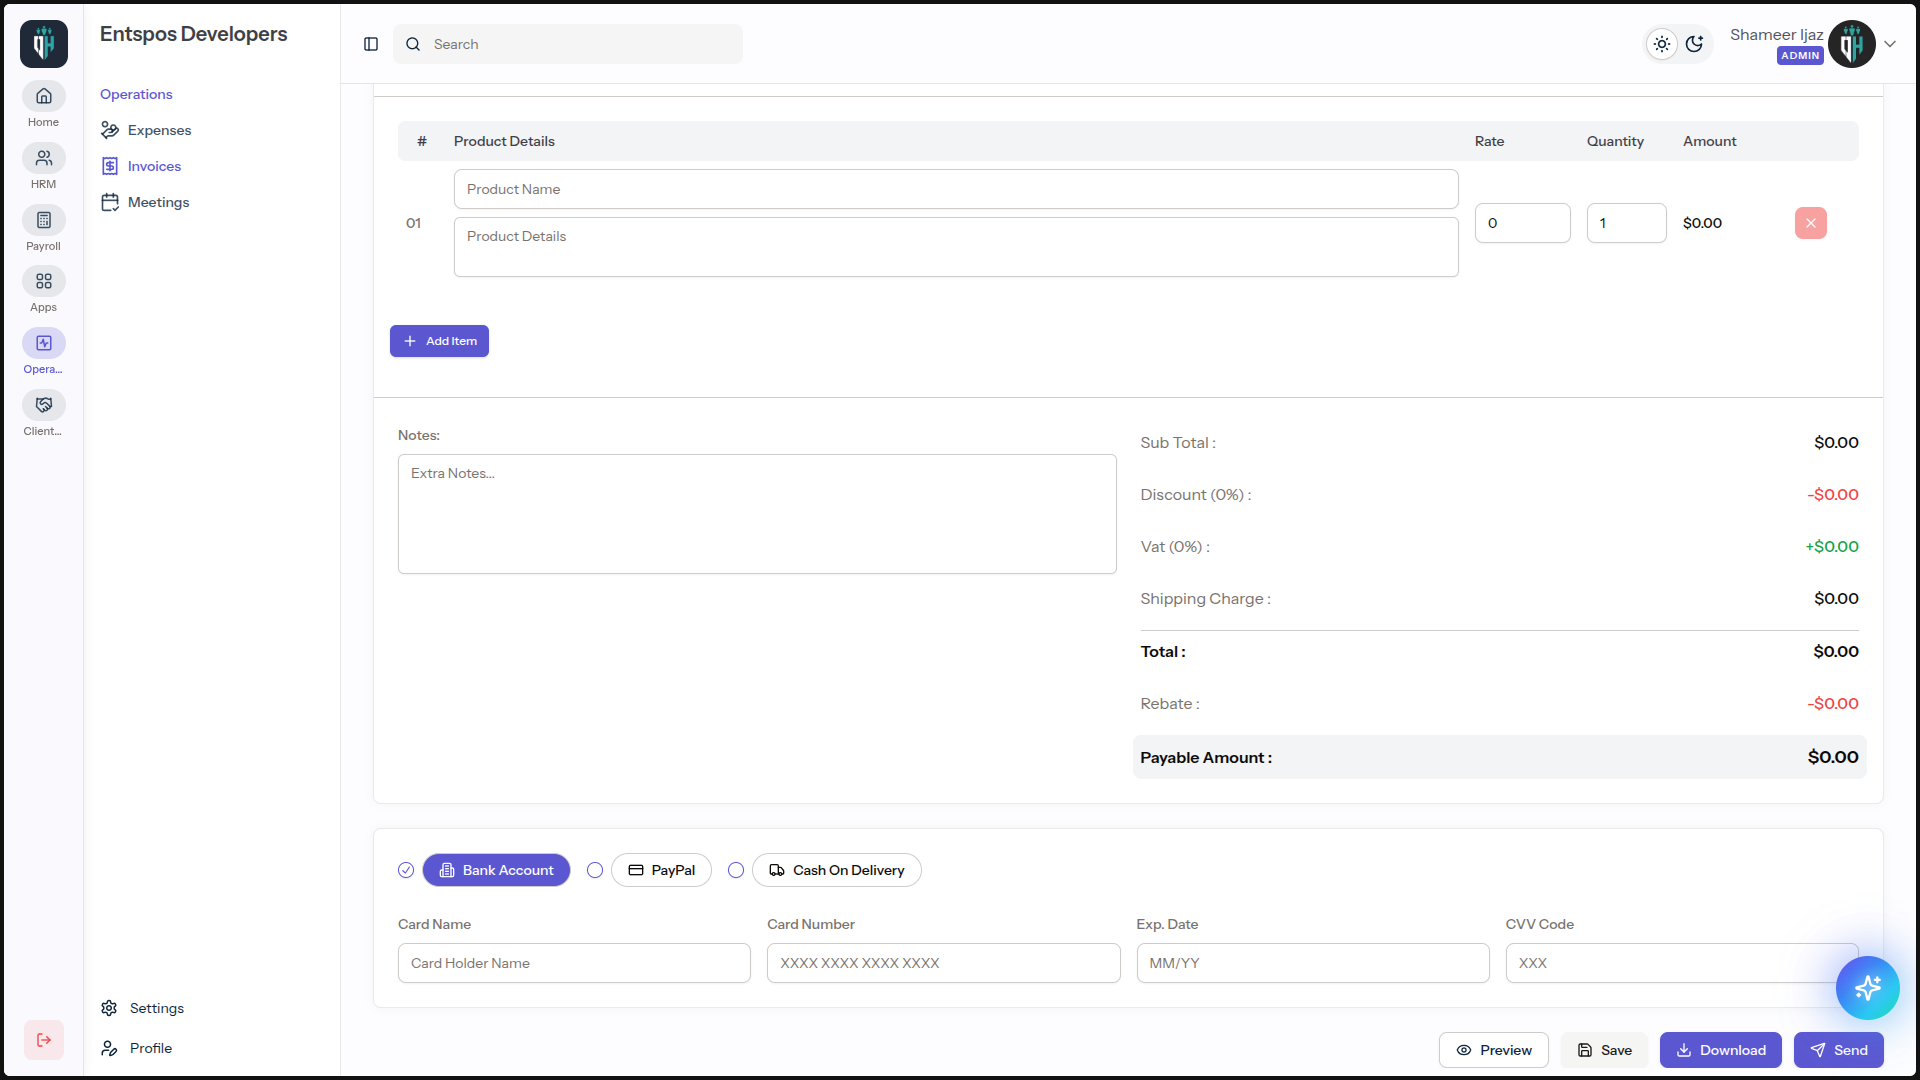Click the Shipping Charge label
The width and height of the screenshot is (1920, 1080).
(x=1206, y=599)
